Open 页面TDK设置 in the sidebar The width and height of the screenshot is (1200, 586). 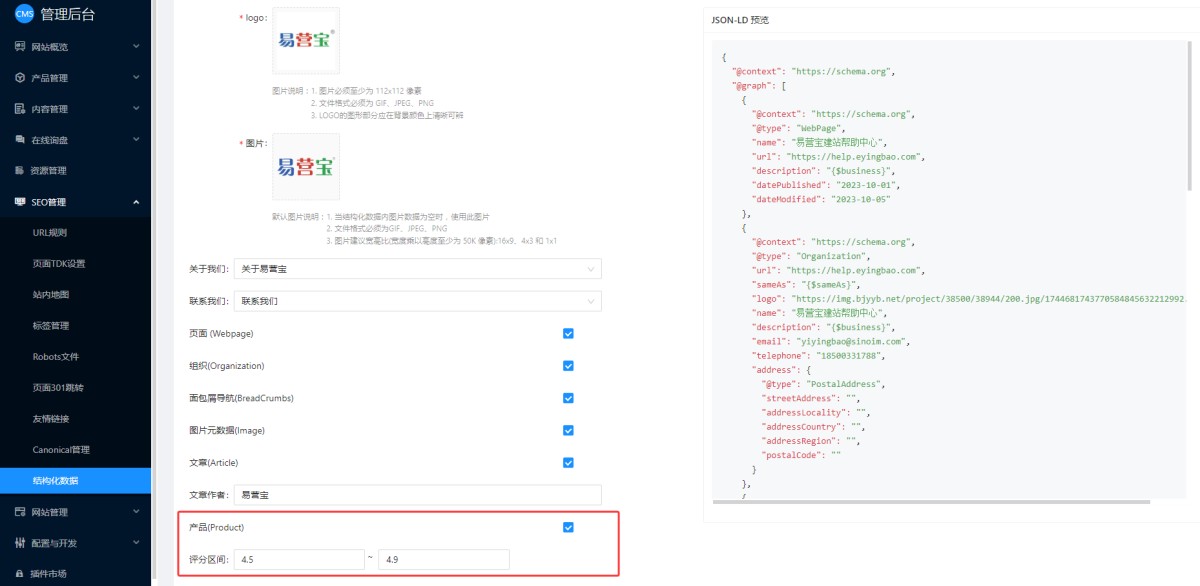(x=59, y=264)
